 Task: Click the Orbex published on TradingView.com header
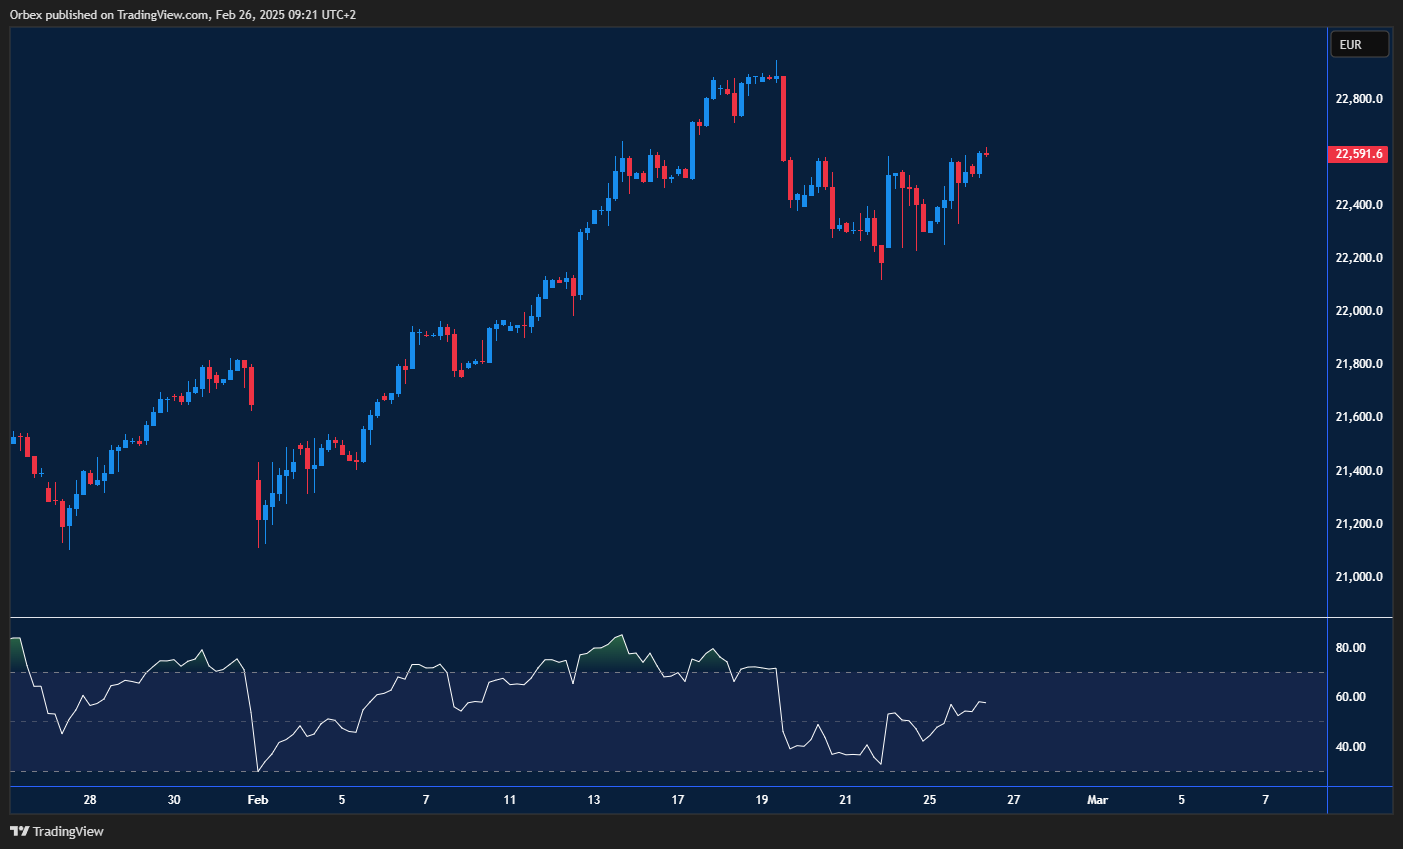182,14
